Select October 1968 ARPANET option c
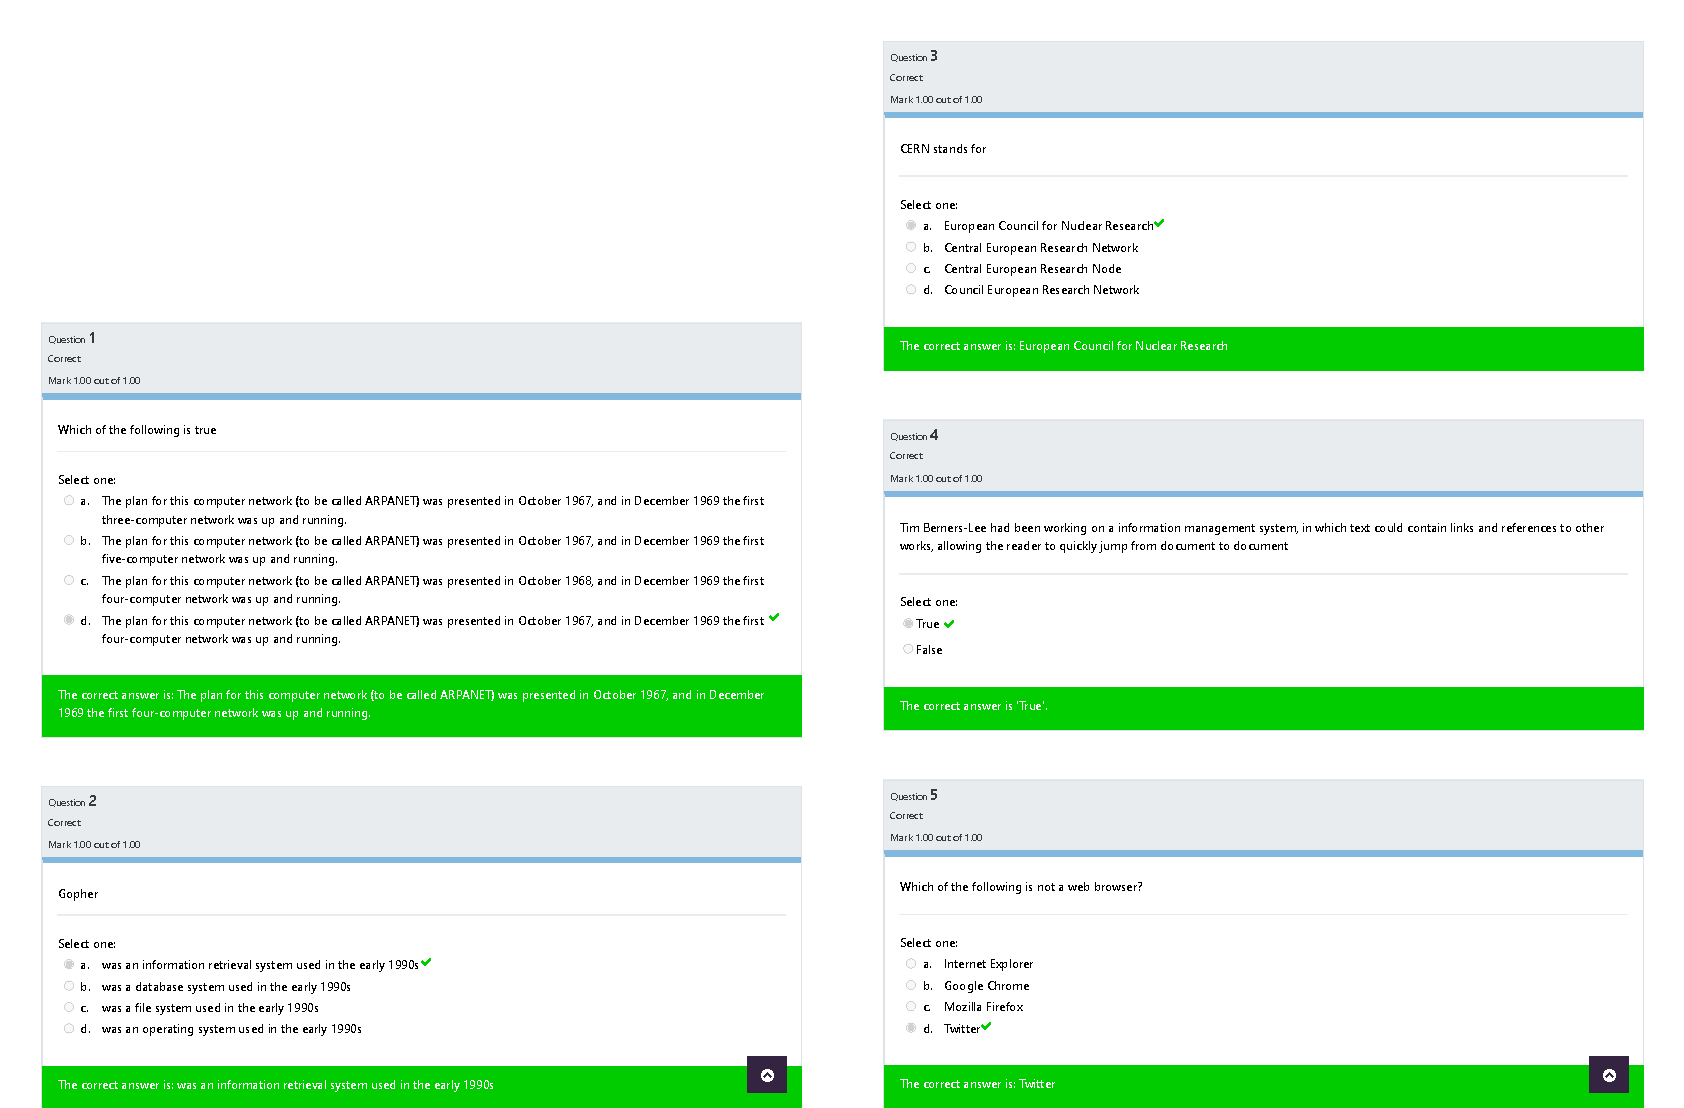Image resolution: width=1684 pixels, height=1108 pixels. (x=69, y=580)
